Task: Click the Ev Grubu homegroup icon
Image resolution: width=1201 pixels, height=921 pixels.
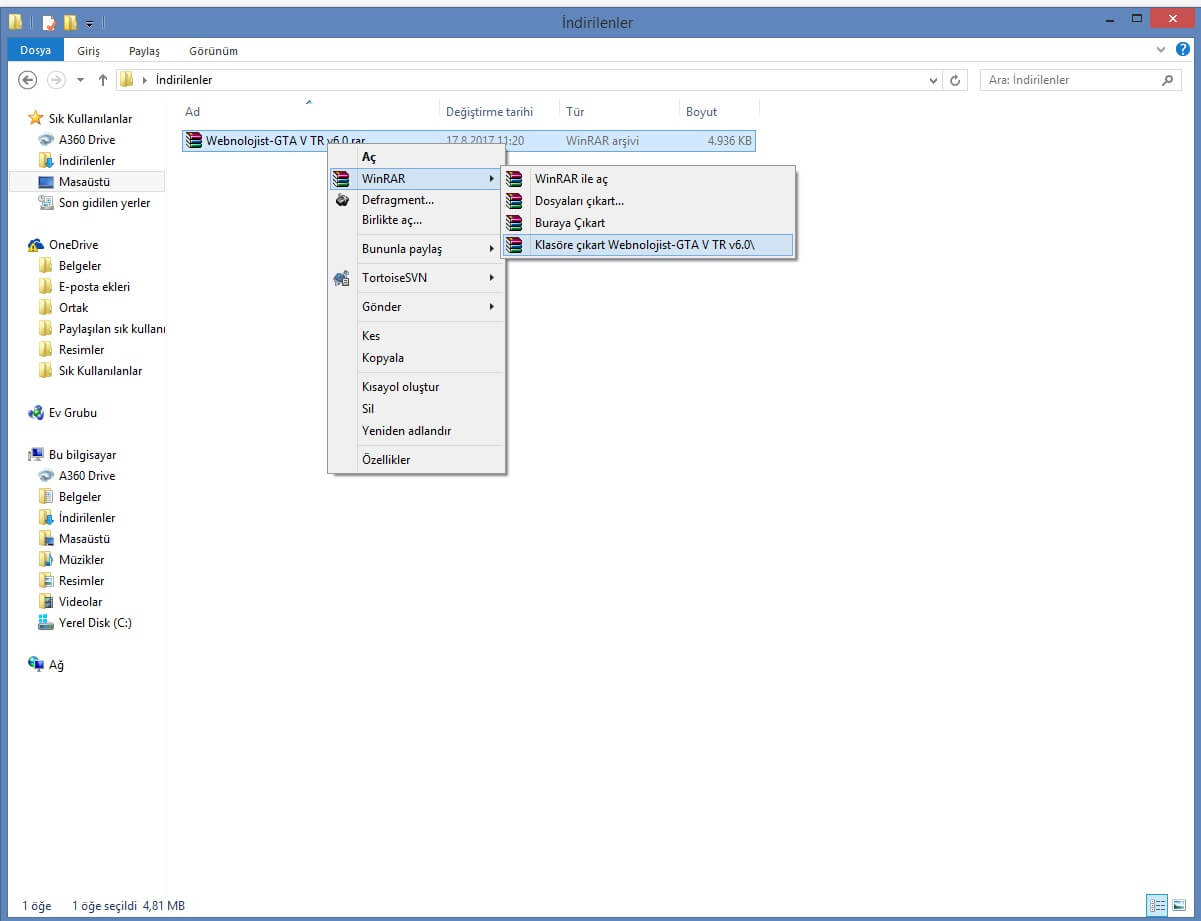Action: pos(36,413)
